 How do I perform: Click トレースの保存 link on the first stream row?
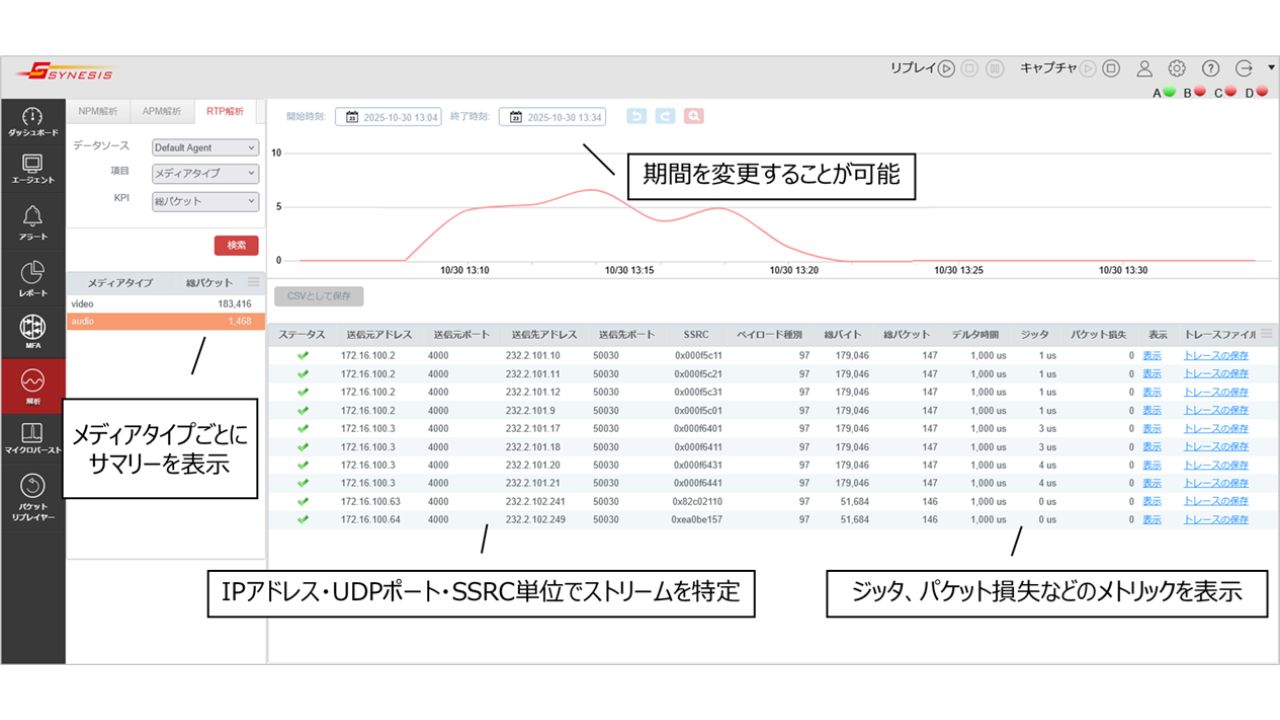click(1219, 354)
